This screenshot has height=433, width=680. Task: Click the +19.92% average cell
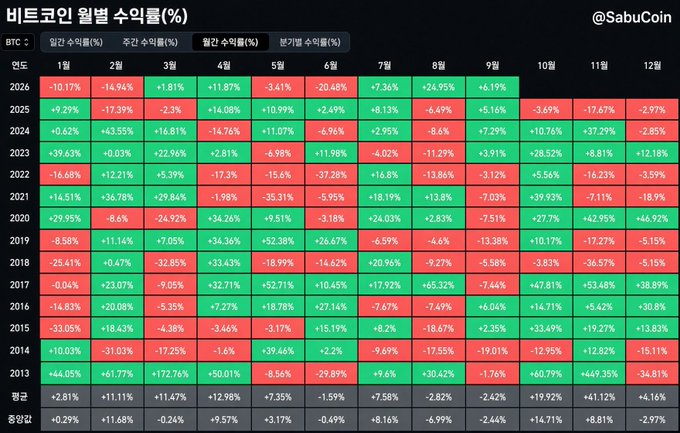pyautogui.click(x=546, y=397)
